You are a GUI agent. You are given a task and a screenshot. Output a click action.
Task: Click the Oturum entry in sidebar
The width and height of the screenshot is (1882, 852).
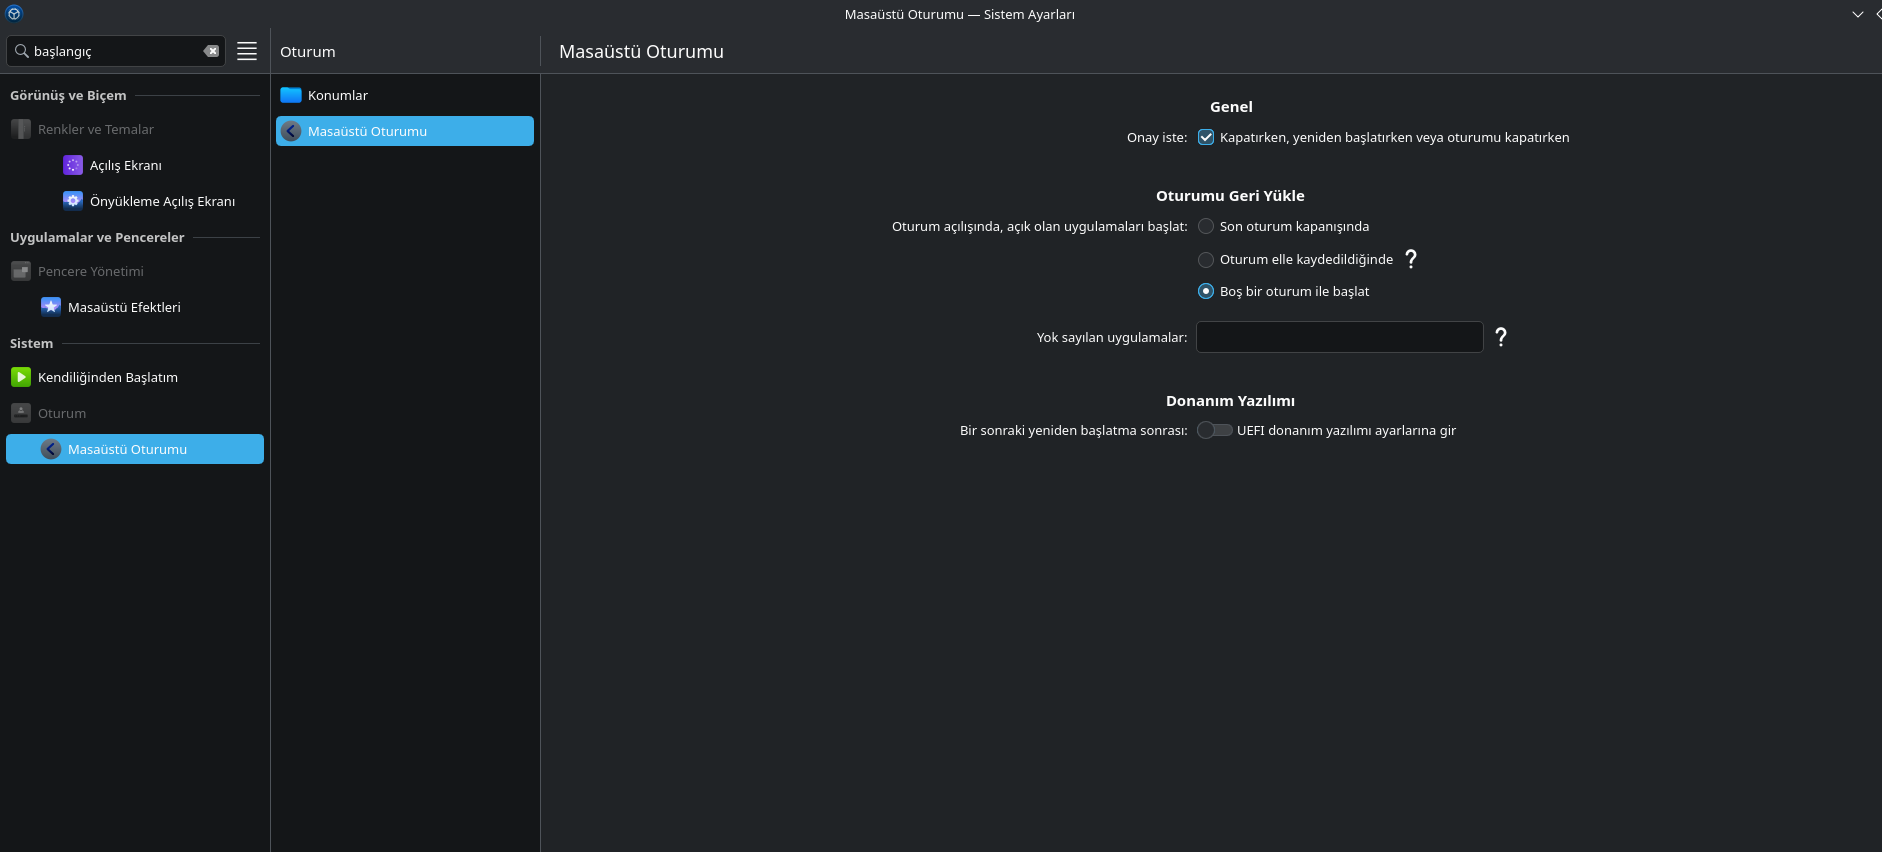coord(135,413)
